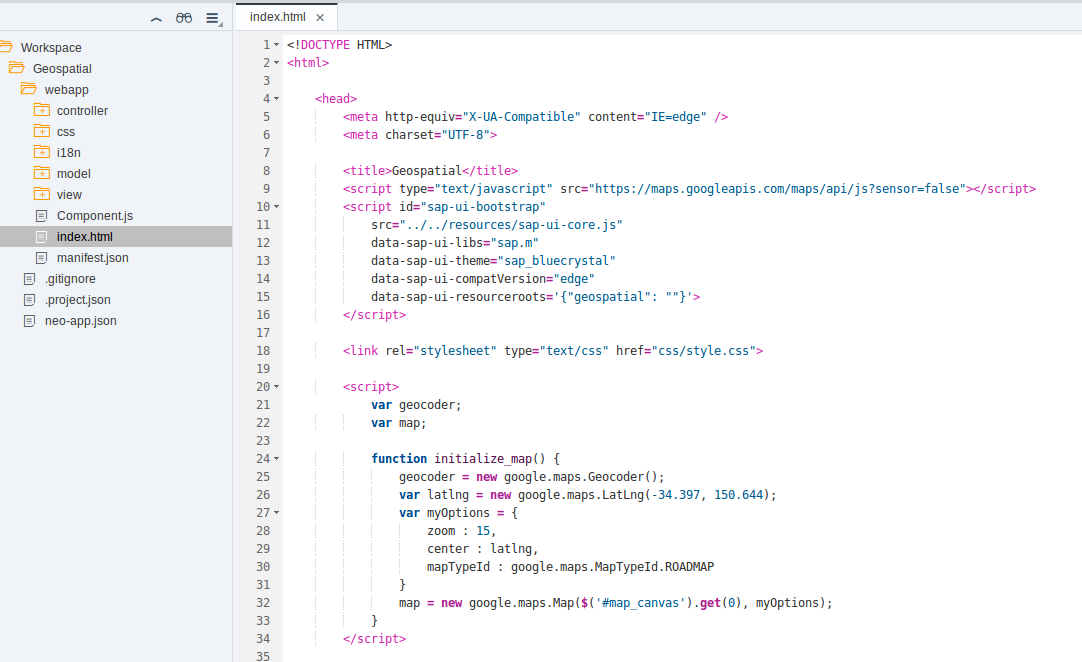Viewport: 1082px width, 662px height.
Task: Open the view folder
Action: 69,195
